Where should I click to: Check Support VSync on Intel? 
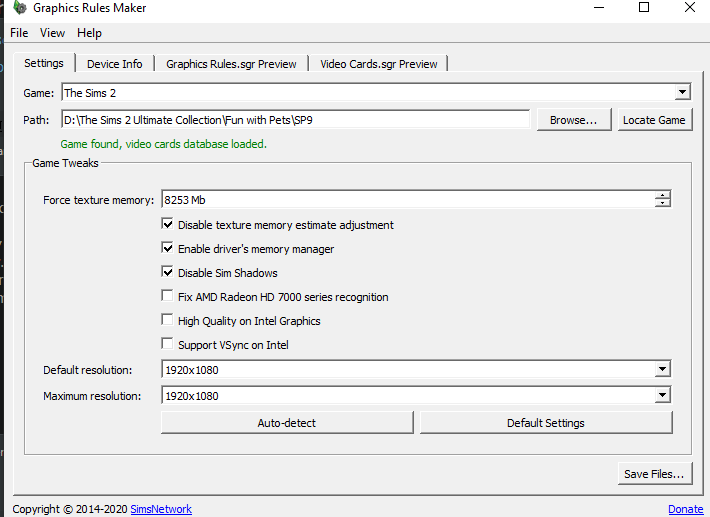[x=168, y=345]
